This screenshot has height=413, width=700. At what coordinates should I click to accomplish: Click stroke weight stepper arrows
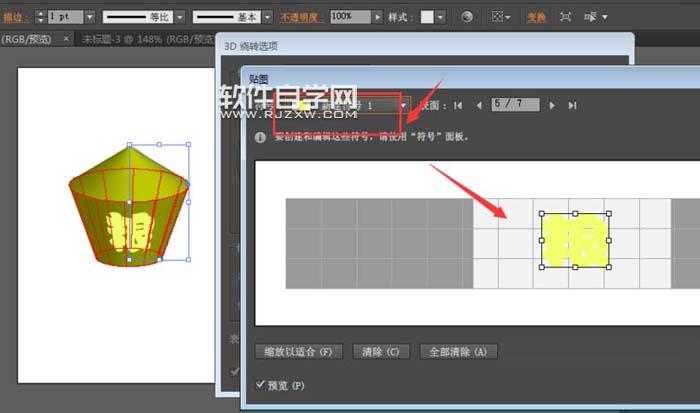pyautogui.click(x=41, y=17)
